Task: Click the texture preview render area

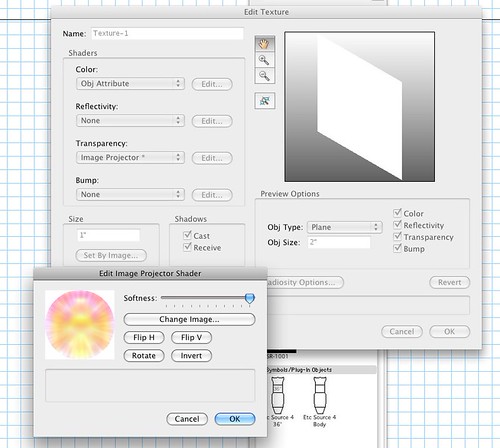Action: click(360, 107)
